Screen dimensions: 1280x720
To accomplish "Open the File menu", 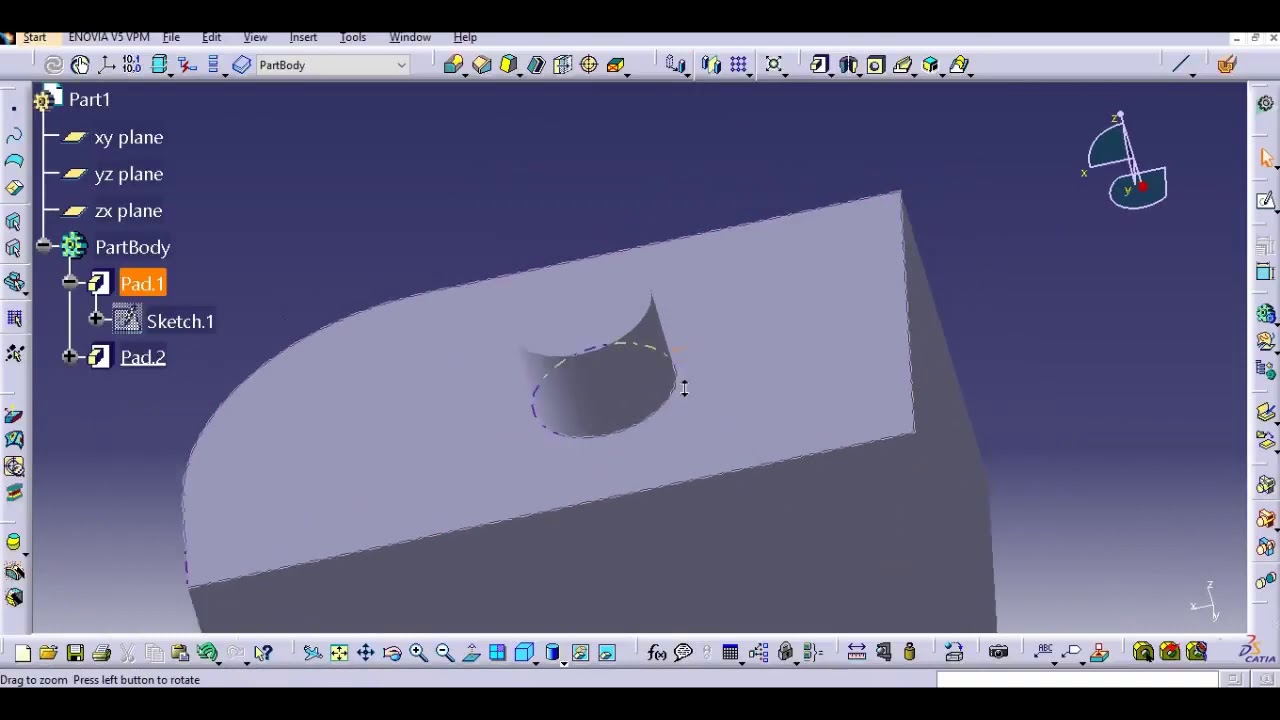I will click(x=171, y=37).
